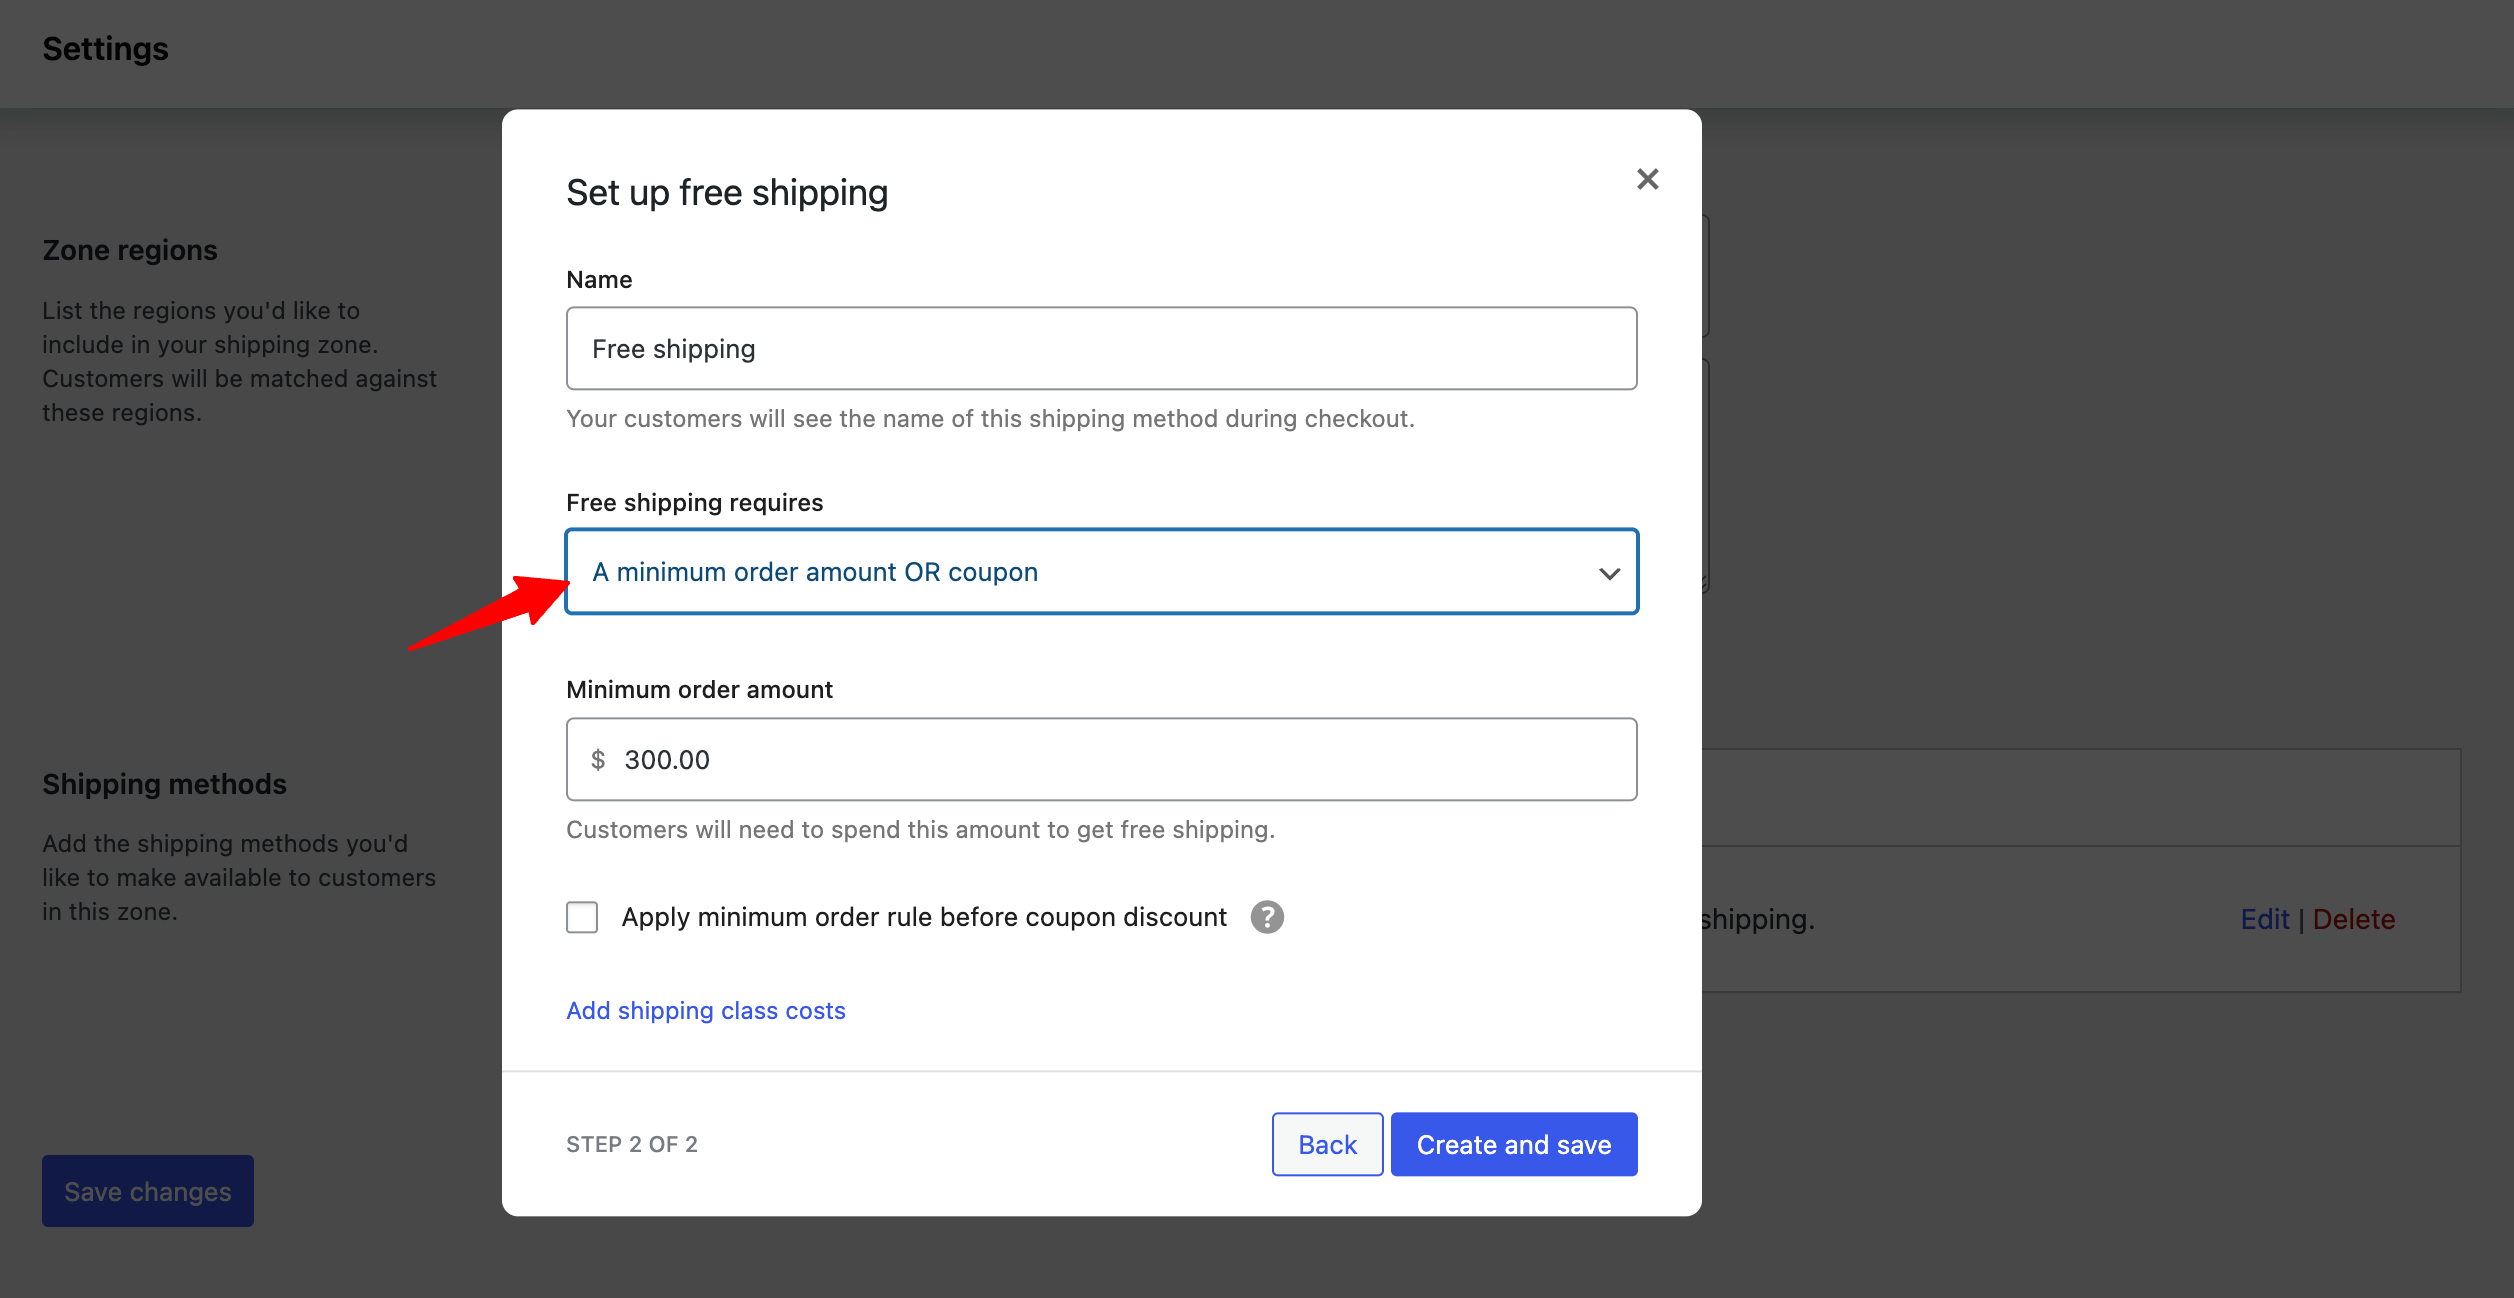The height and width of the screenshot is (1298, 2514).
Task: Click the help icon next to coupon rule
Action: coord(1267,917)
